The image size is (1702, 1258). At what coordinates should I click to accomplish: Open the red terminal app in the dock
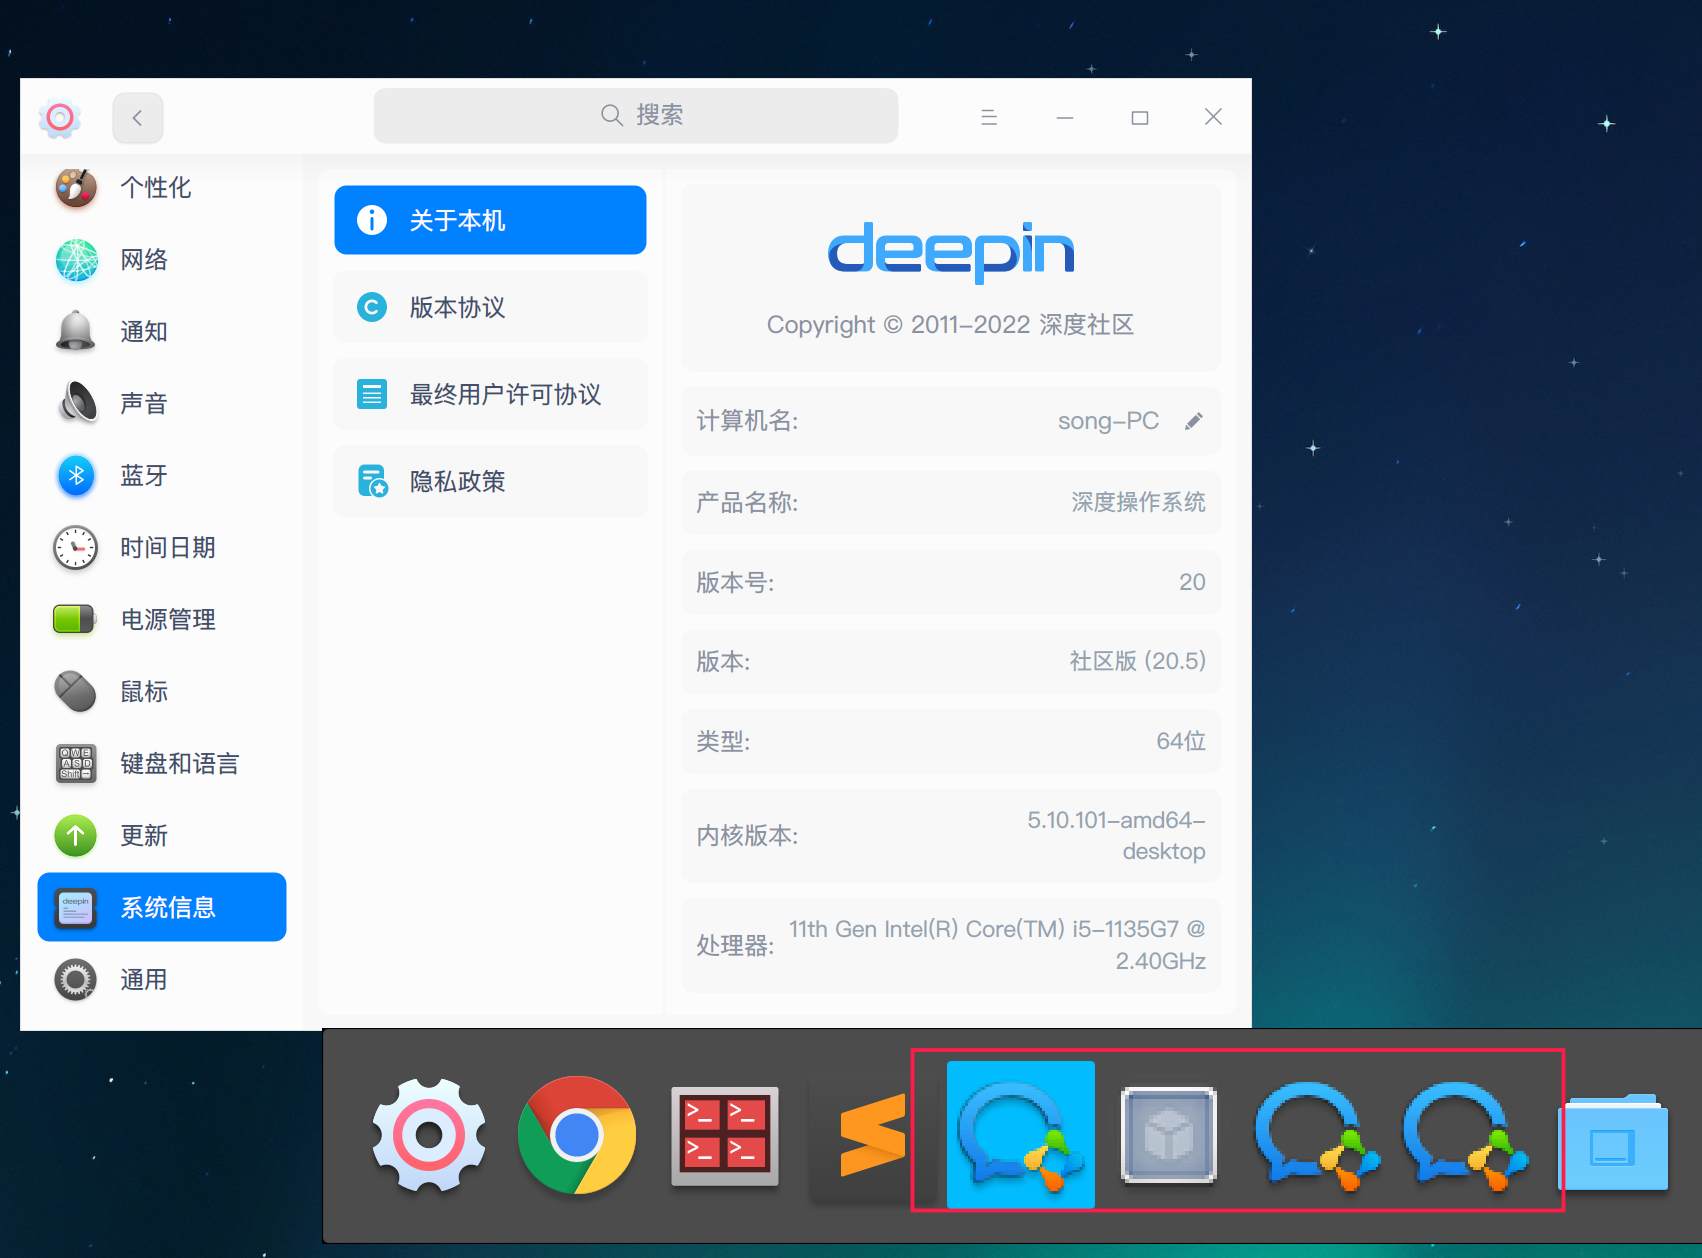[x=725, y=1136]
